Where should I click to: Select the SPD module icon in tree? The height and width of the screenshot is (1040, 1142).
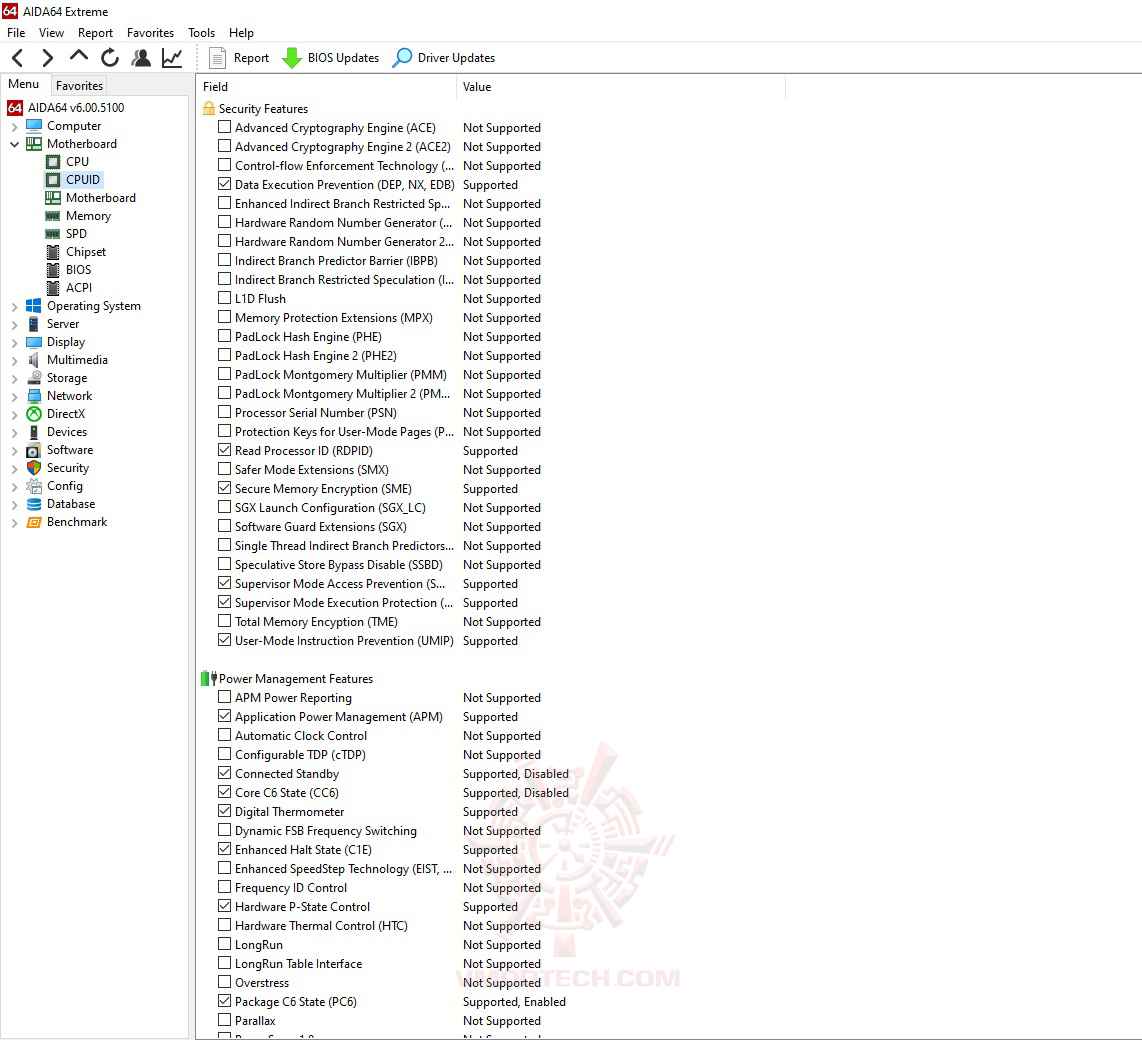click(52, 234)
